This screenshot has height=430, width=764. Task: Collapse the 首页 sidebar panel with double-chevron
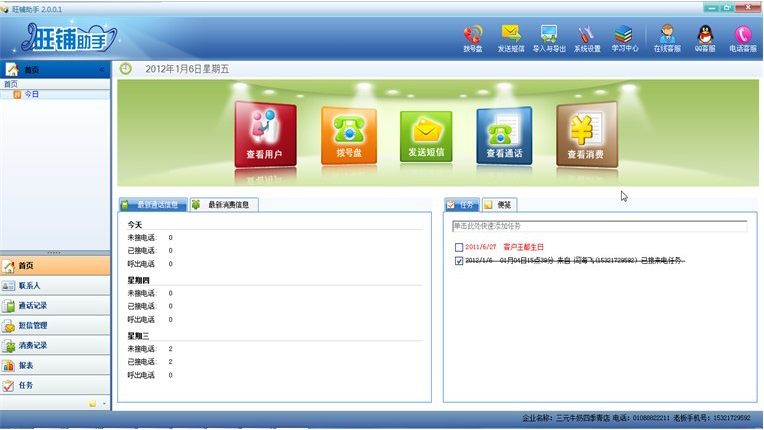point(101,70)
